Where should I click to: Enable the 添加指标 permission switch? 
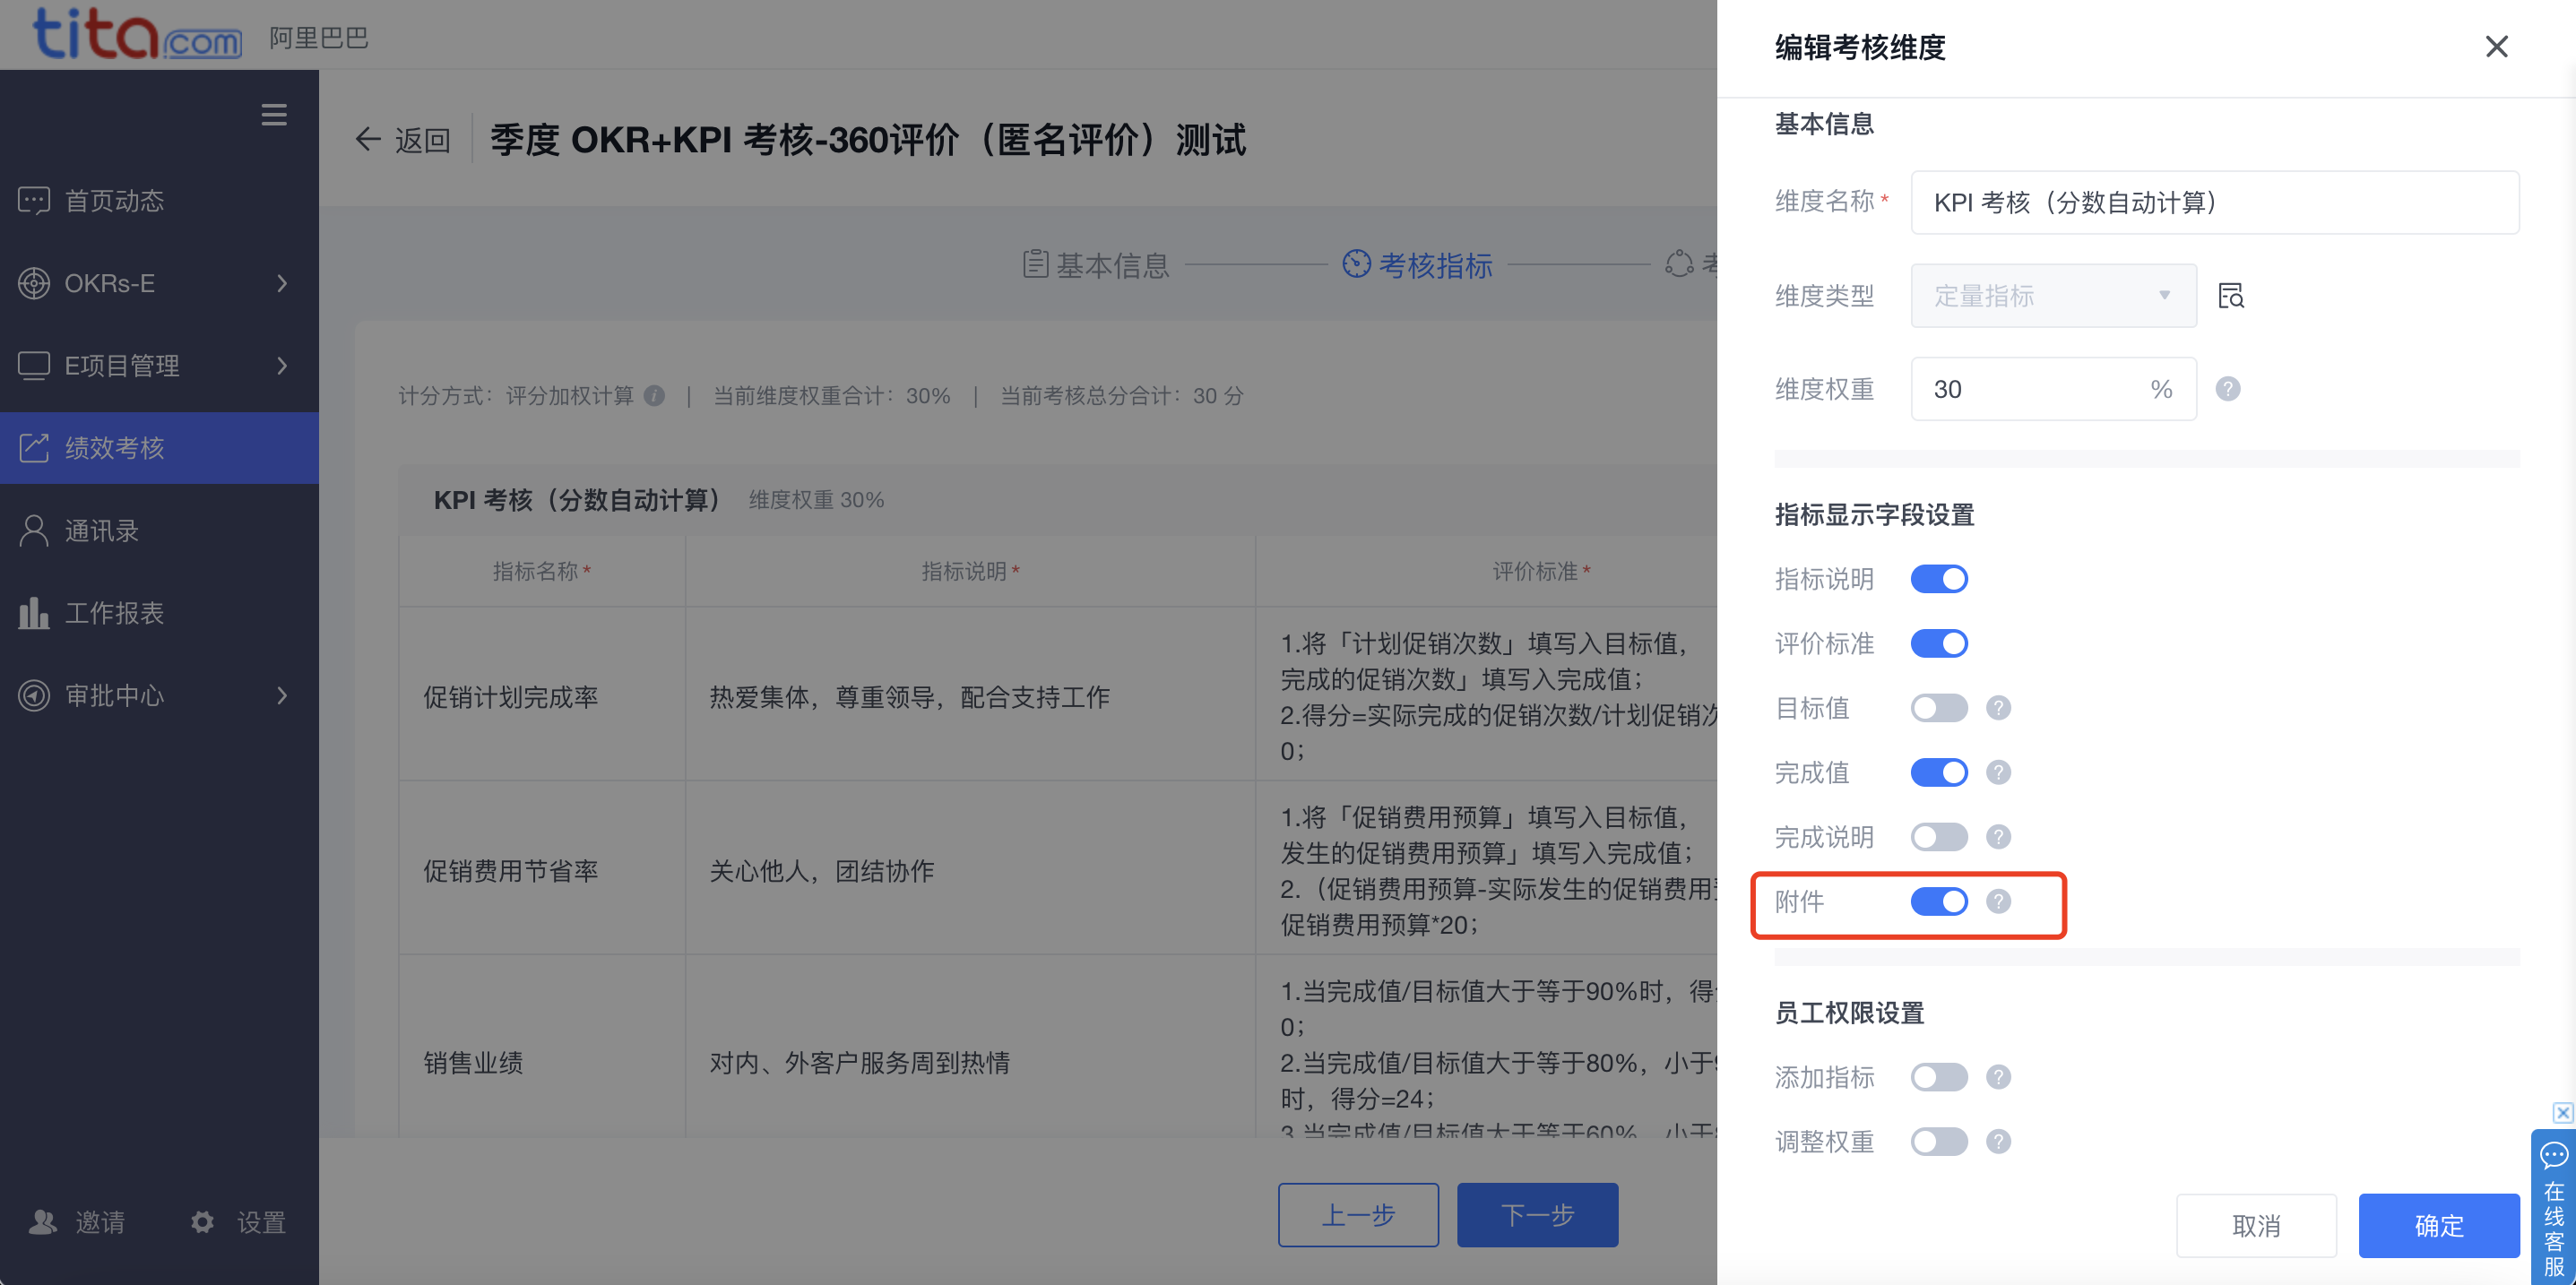click(1939, 1077)
